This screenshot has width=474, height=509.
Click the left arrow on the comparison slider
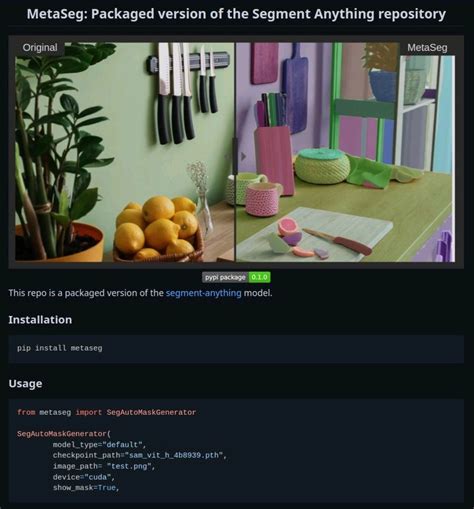[228, 156]
